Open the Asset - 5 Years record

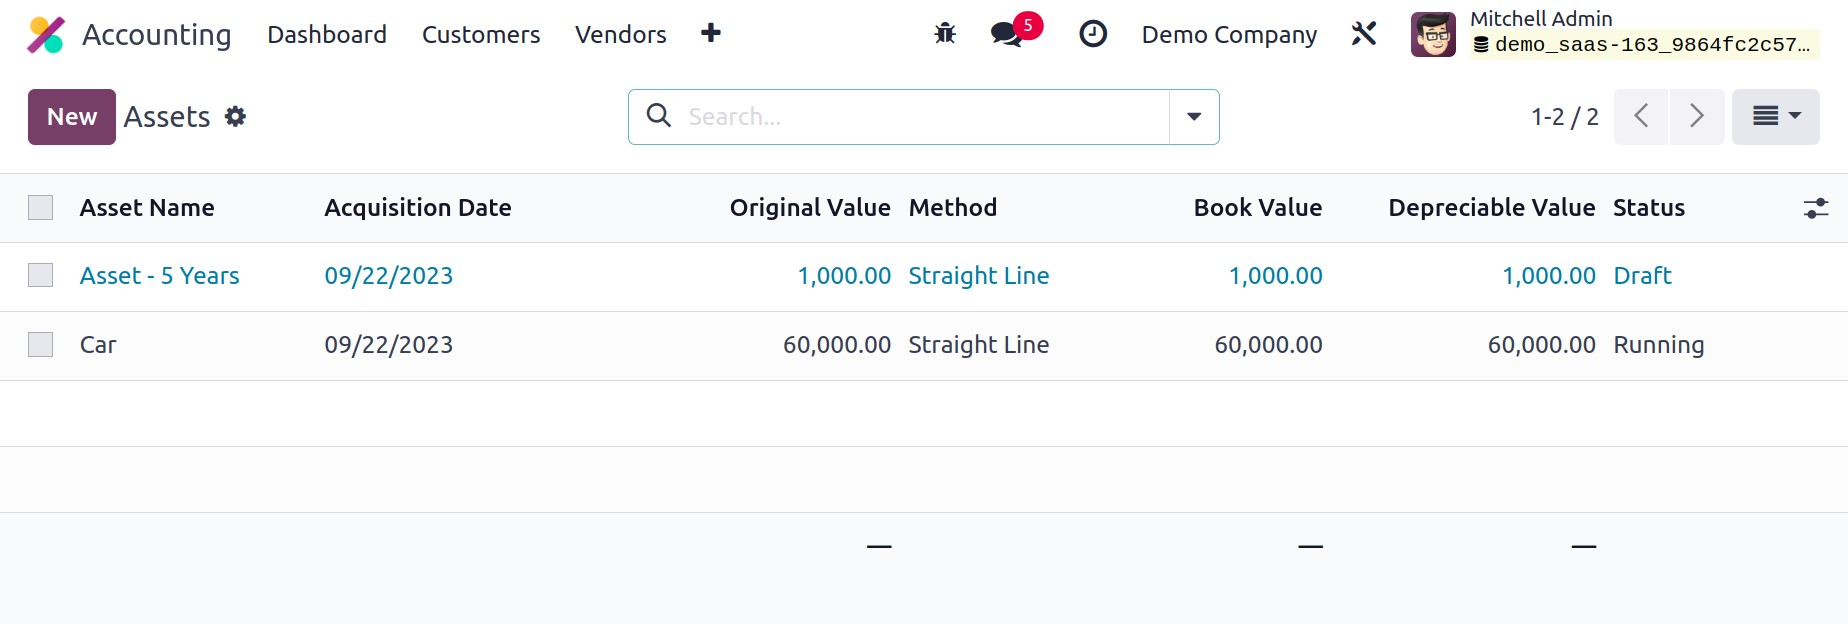tap(159, 276)
